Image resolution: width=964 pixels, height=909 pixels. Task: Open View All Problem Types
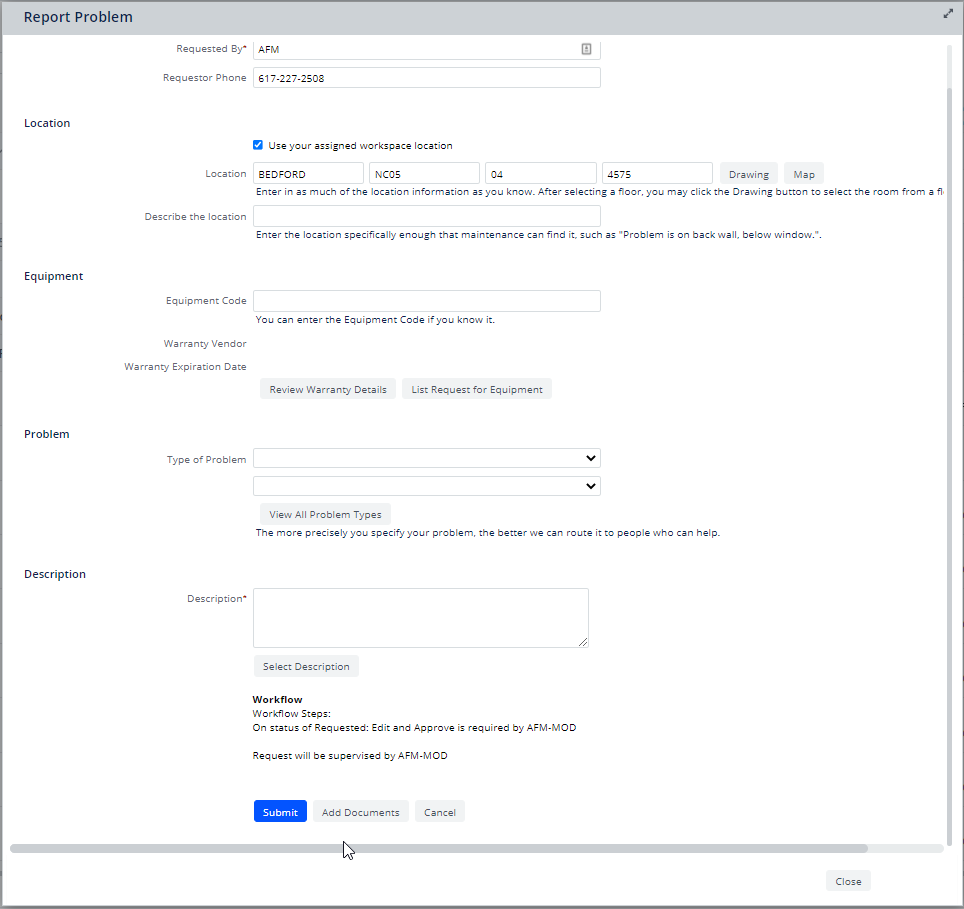coord(325,514)
